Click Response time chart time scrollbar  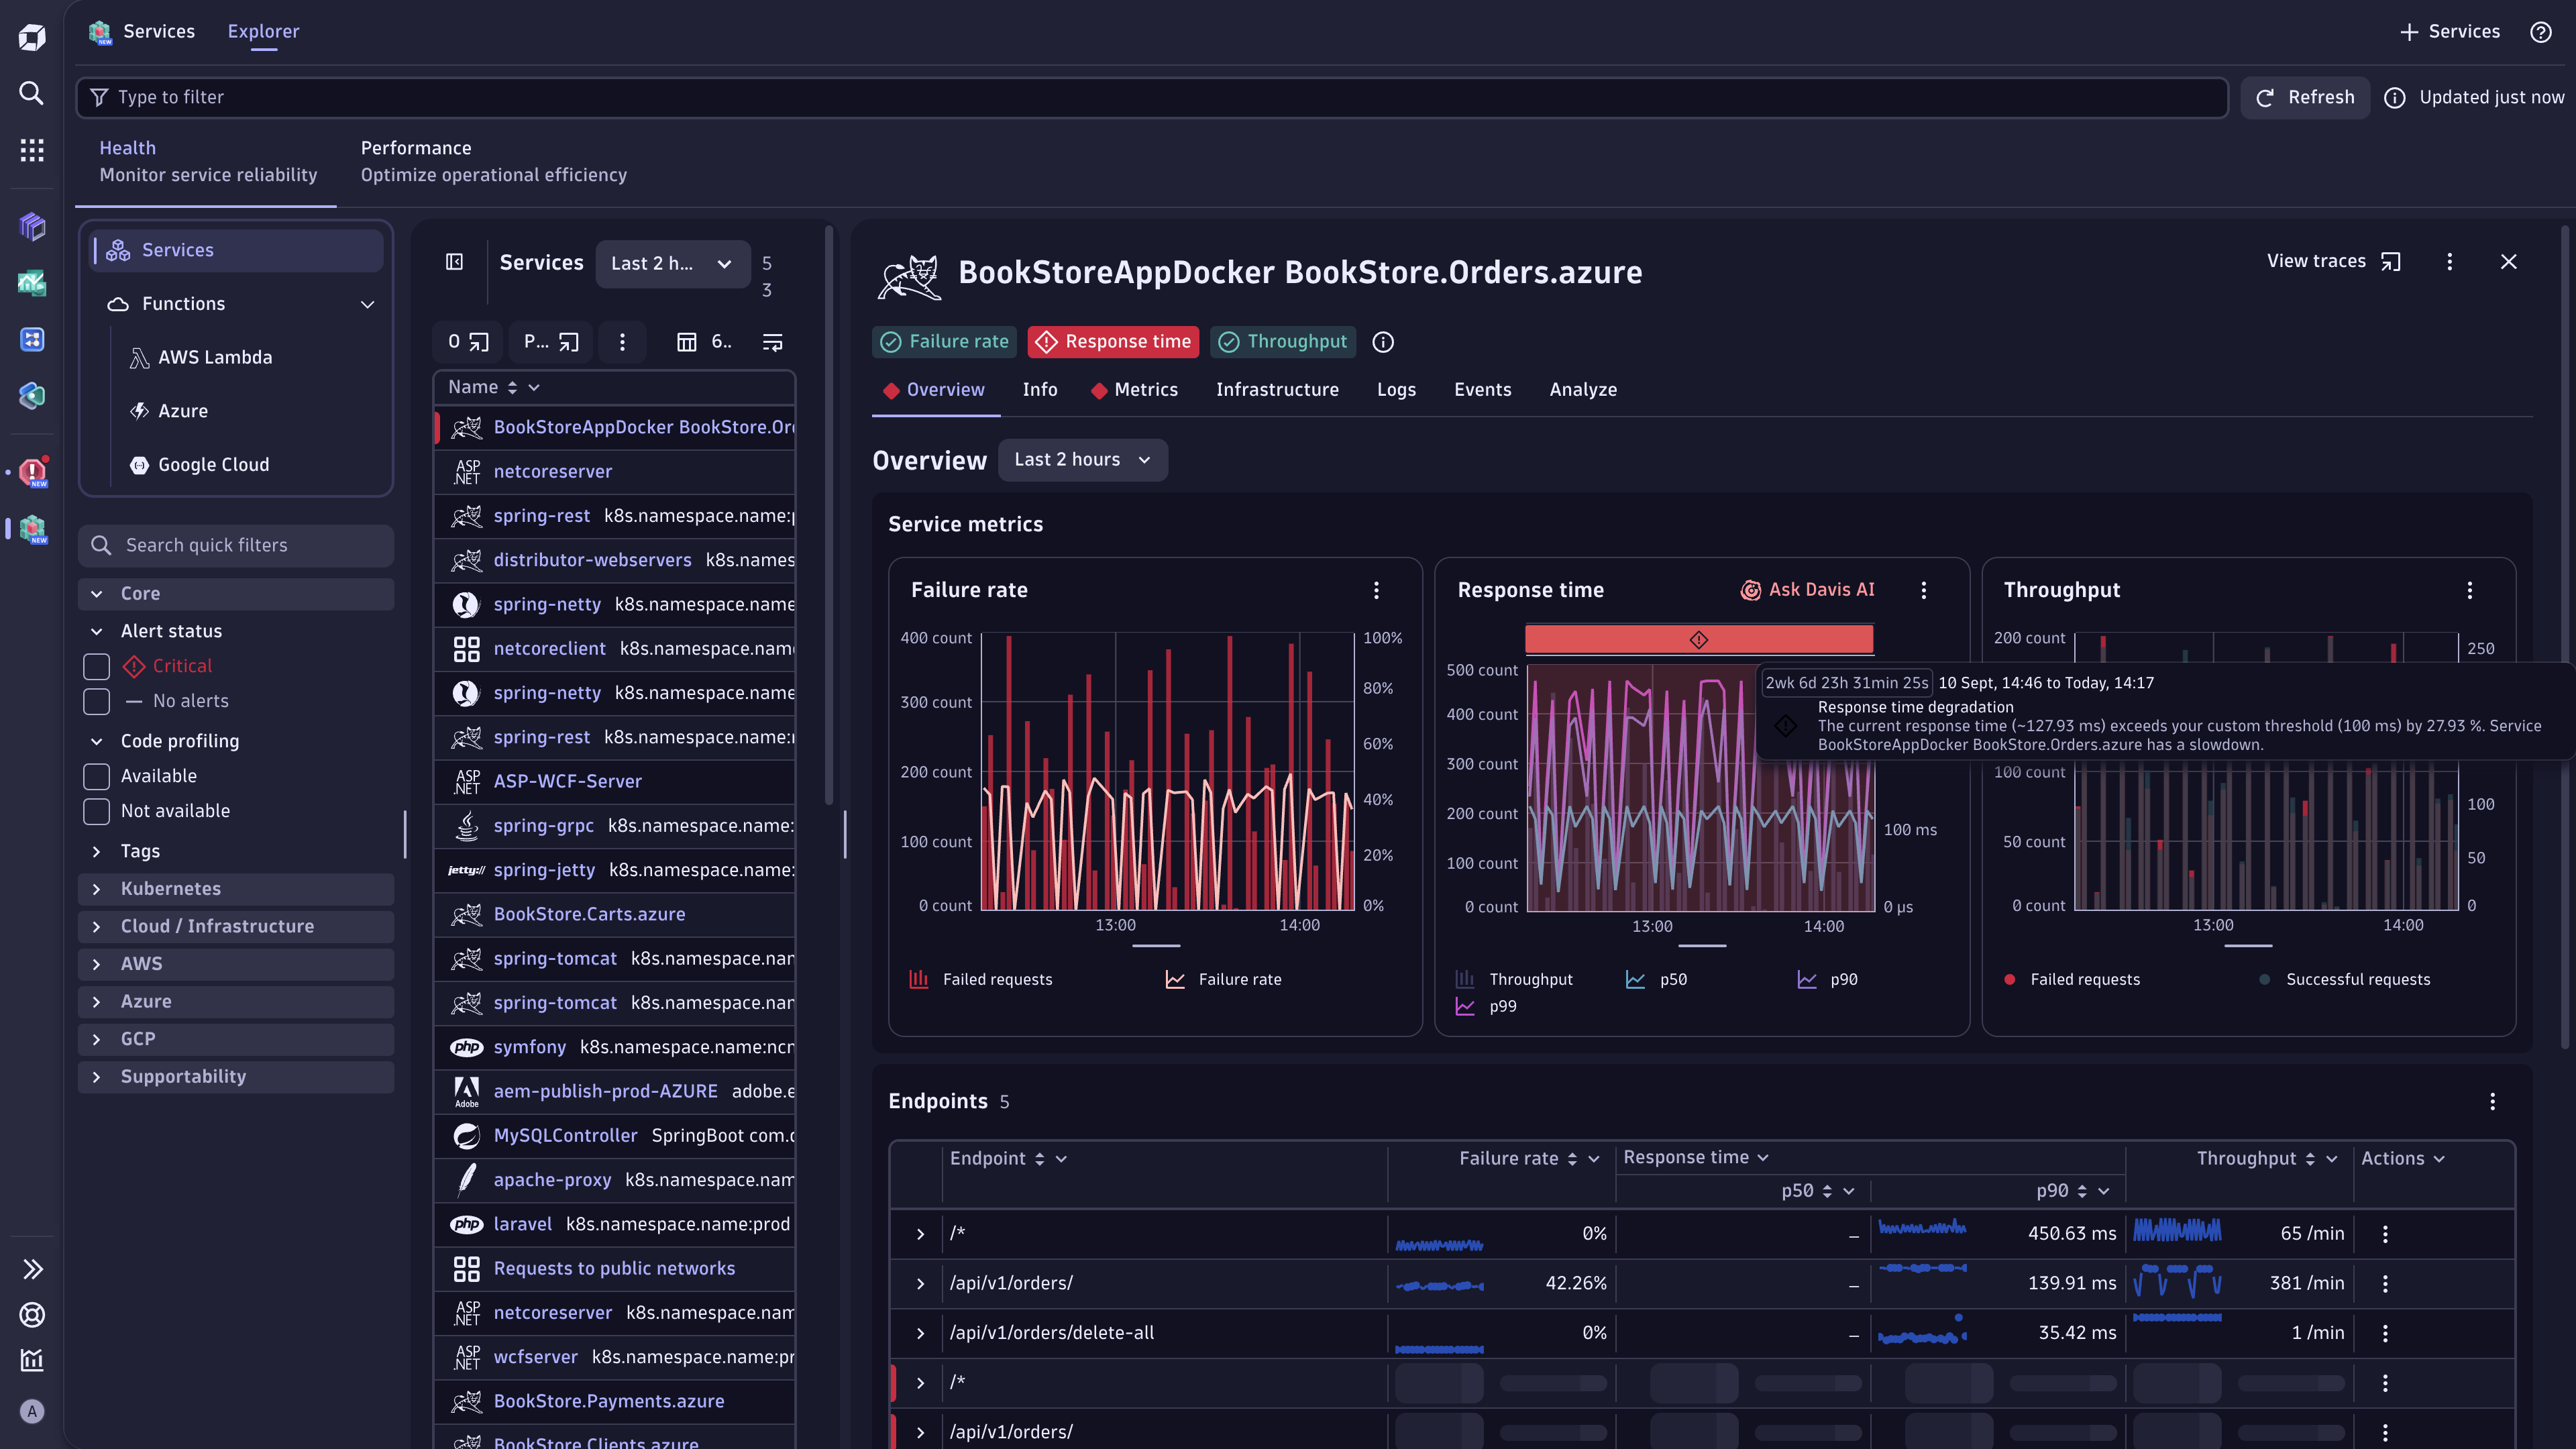(x=1702, y=945)
